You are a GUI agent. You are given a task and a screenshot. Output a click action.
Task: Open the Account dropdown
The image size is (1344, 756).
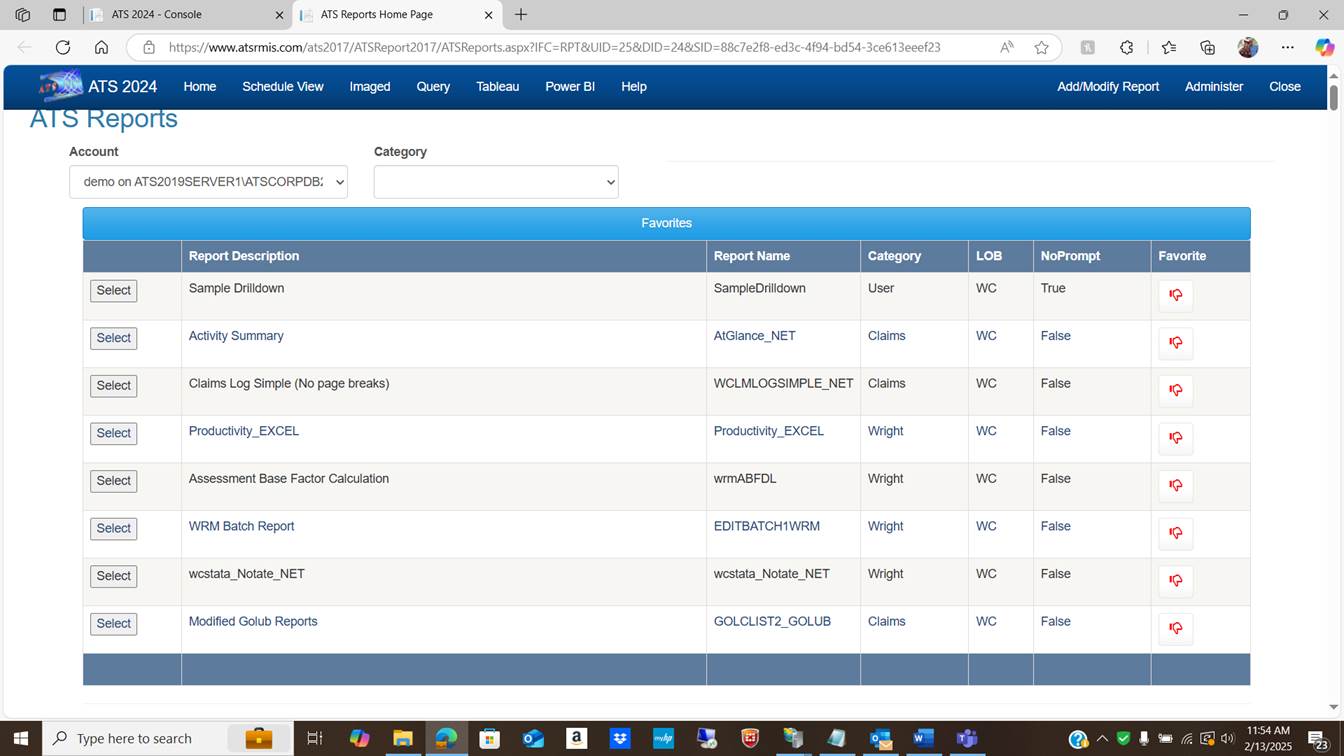208,182
